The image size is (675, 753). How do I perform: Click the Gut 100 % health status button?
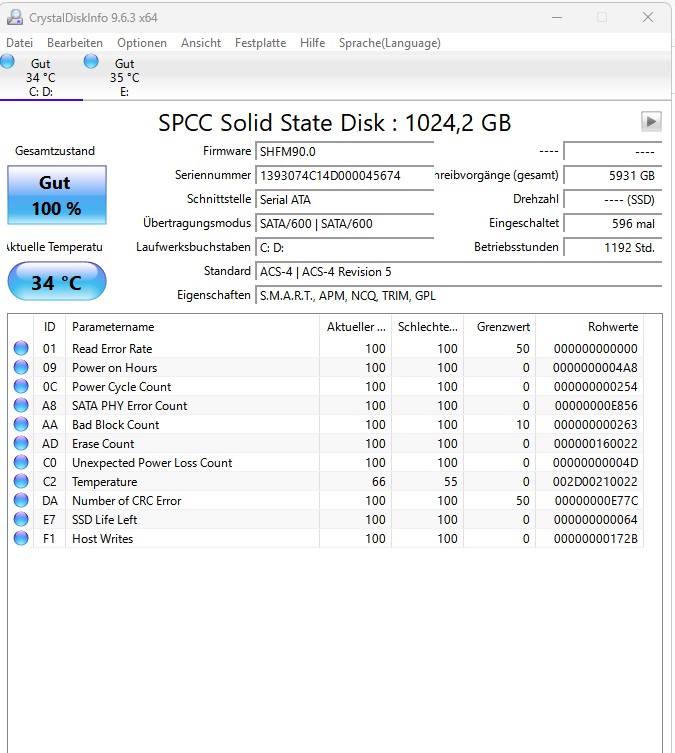pyautogui.click(x=56, y=195)
